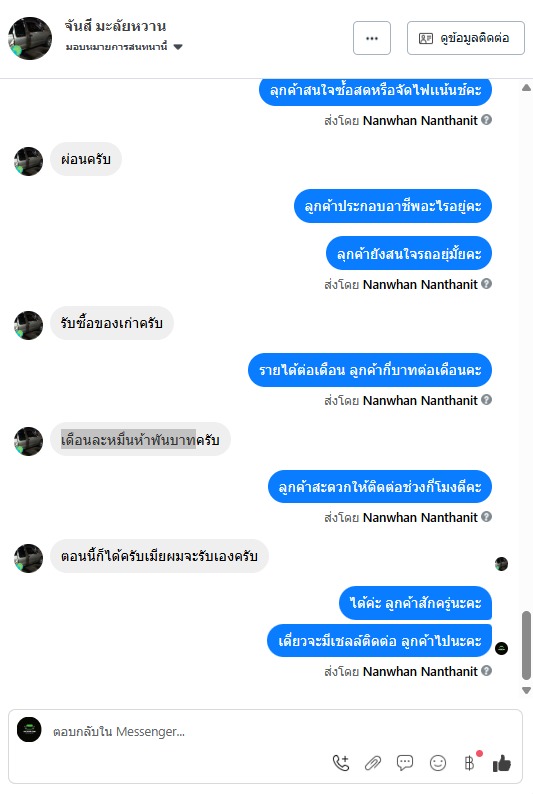Click the จันสี มะลัยหวาน customer name in the header

tap(115, 26)
